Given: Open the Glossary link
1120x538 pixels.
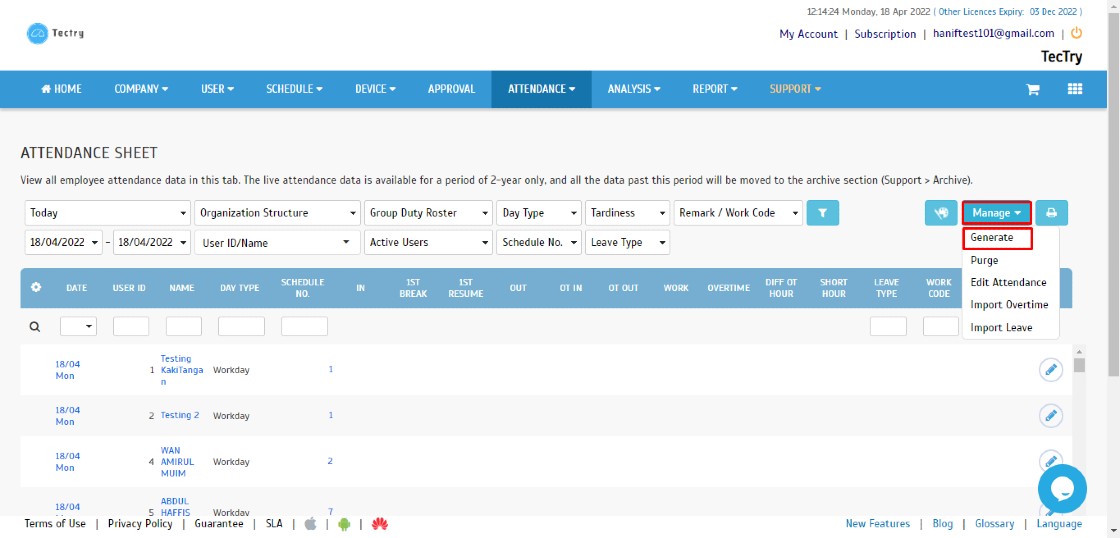Looking at the screenshot, I should point(994,524).
